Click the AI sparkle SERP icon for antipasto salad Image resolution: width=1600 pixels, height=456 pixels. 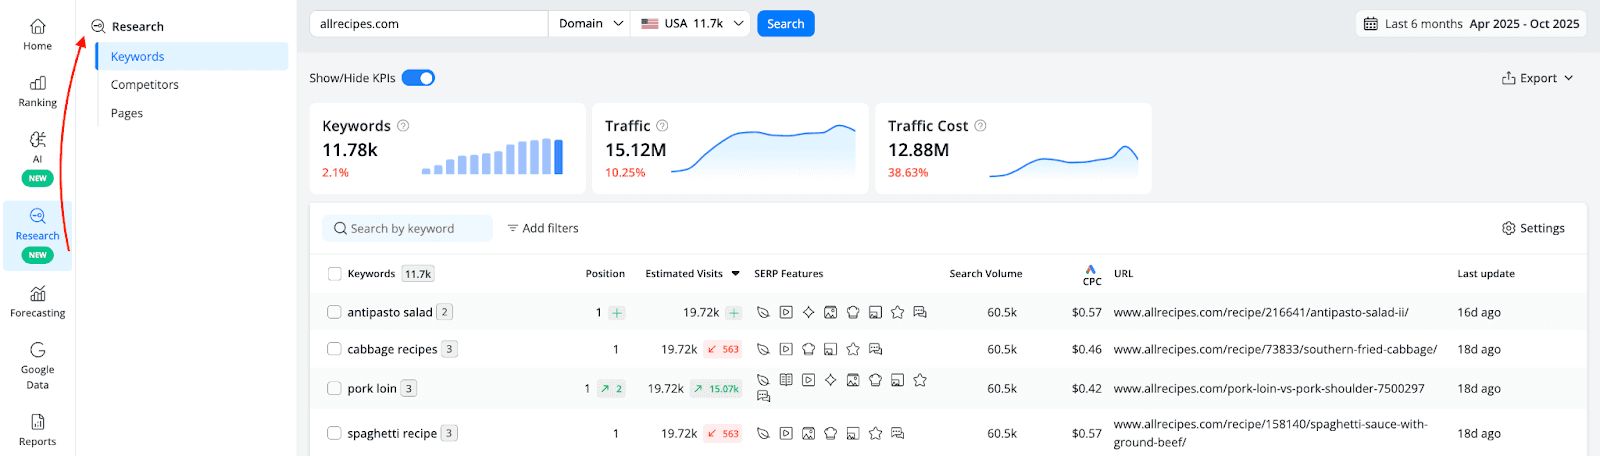tap(808, 312)
